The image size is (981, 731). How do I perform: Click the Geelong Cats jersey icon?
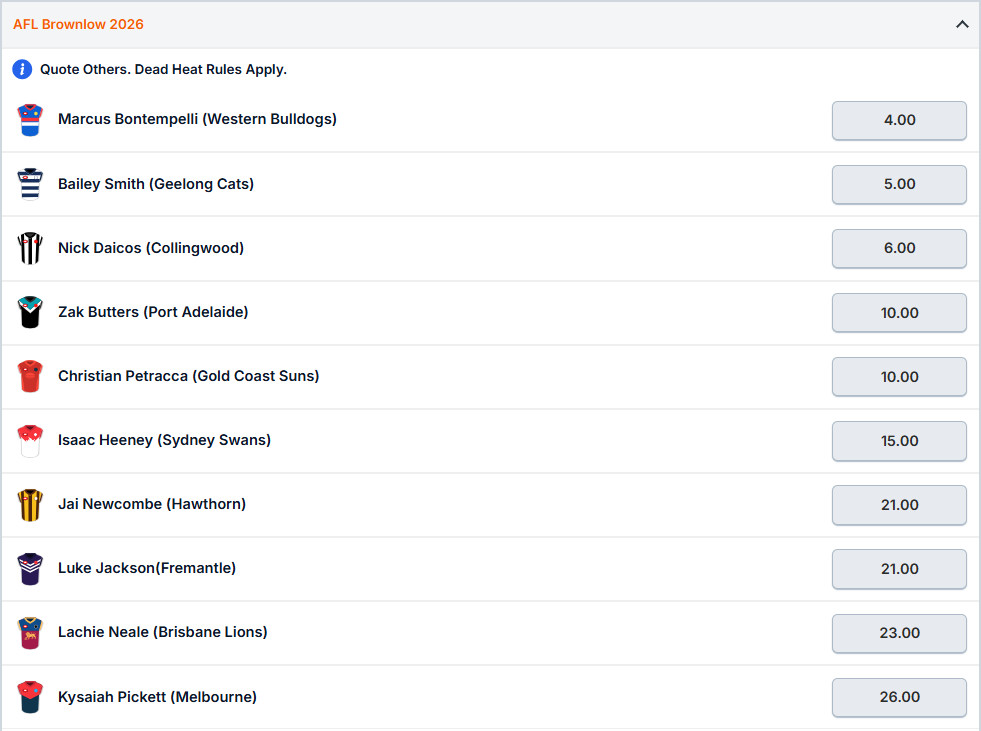(30, 184)
